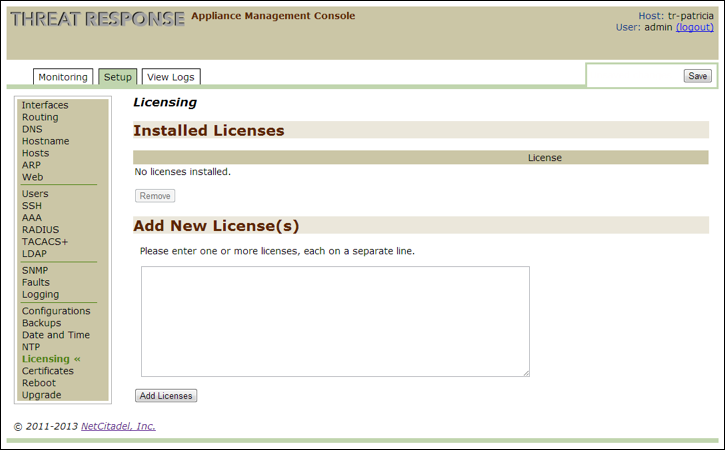The width and height of the screenshot is (725, 450).
Task: Select DNS in the setup menu
Action: (x=32, y=129)
